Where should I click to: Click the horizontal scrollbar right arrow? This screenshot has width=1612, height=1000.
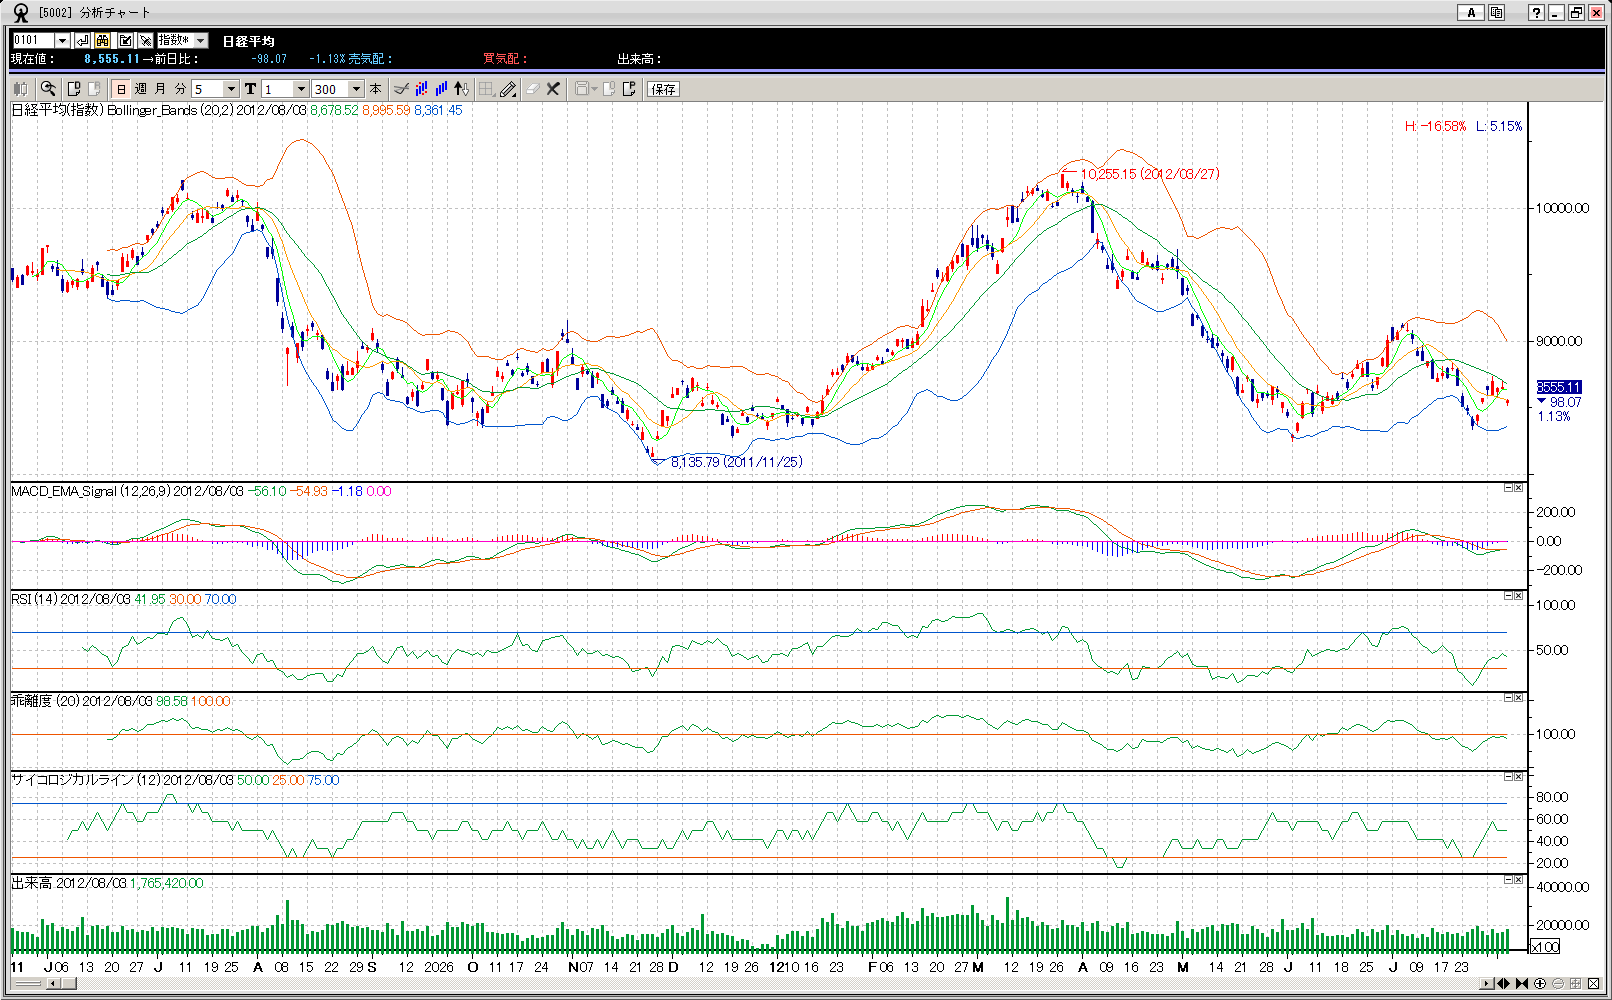click(1486, 984)
